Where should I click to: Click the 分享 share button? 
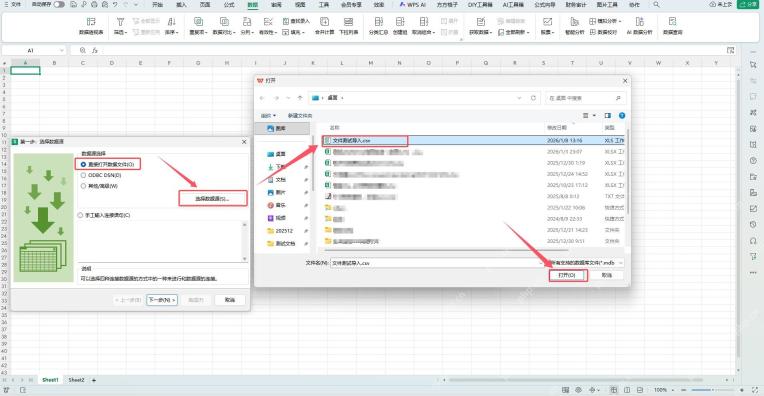748,4
